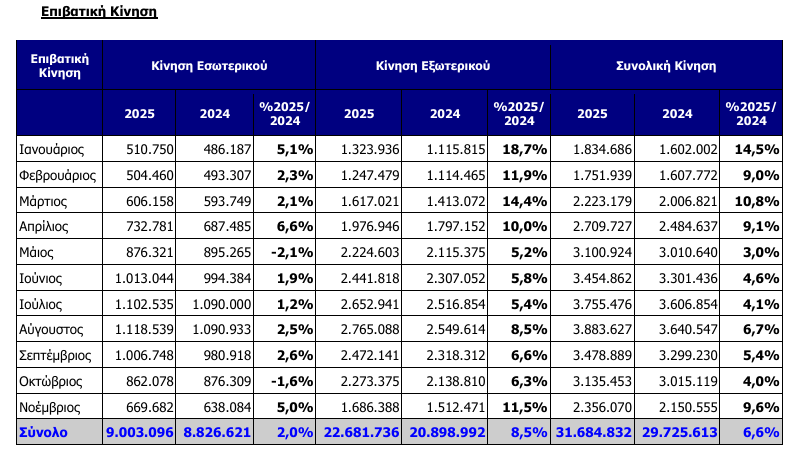Image resolution: width=793 pixels, height=458 pixels.
Task: Click the 18,7% cell for Ιανουάριος
Action: point(519,149)
